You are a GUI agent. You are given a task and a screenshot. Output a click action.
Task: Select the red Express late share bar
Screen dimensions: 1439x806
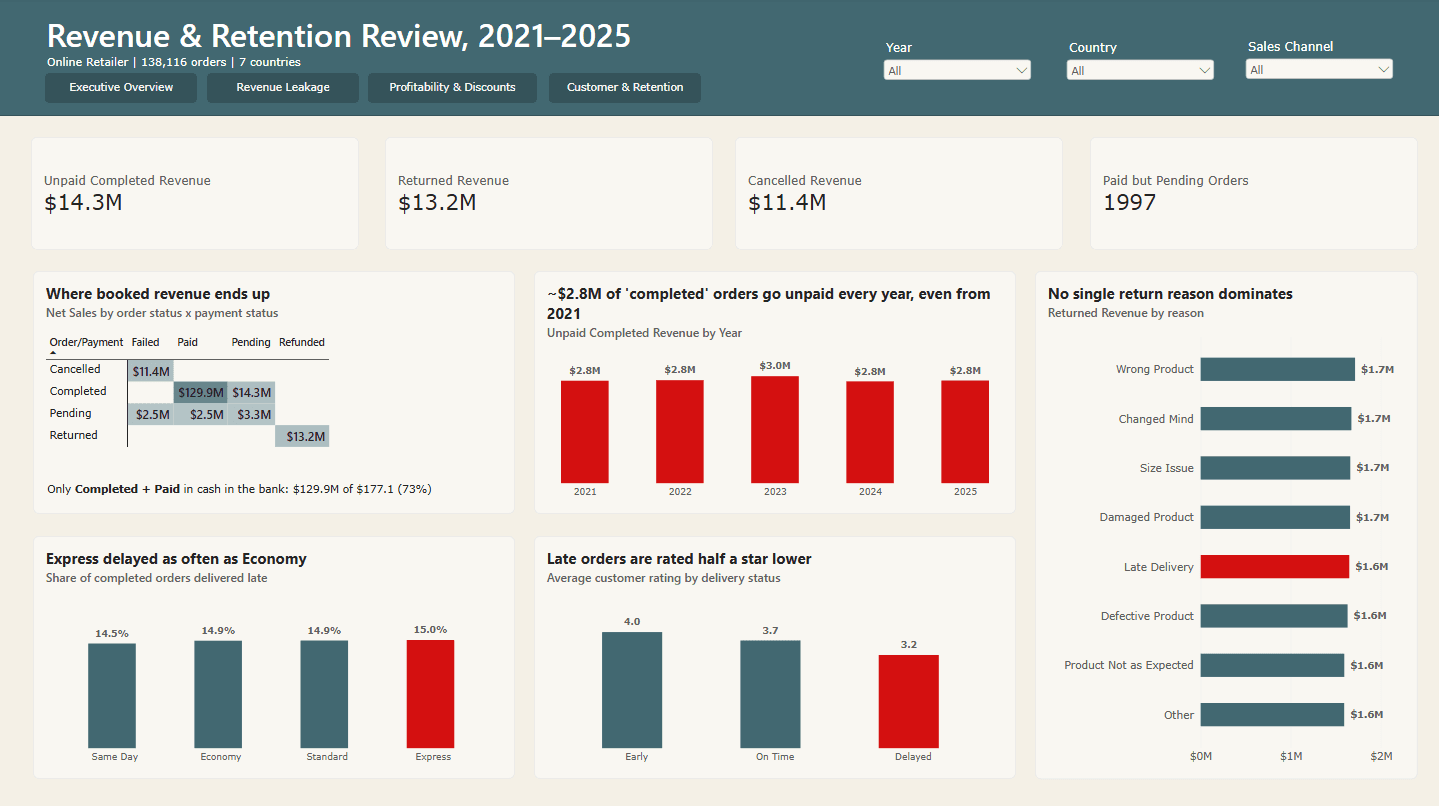click(x=430, y=694)
